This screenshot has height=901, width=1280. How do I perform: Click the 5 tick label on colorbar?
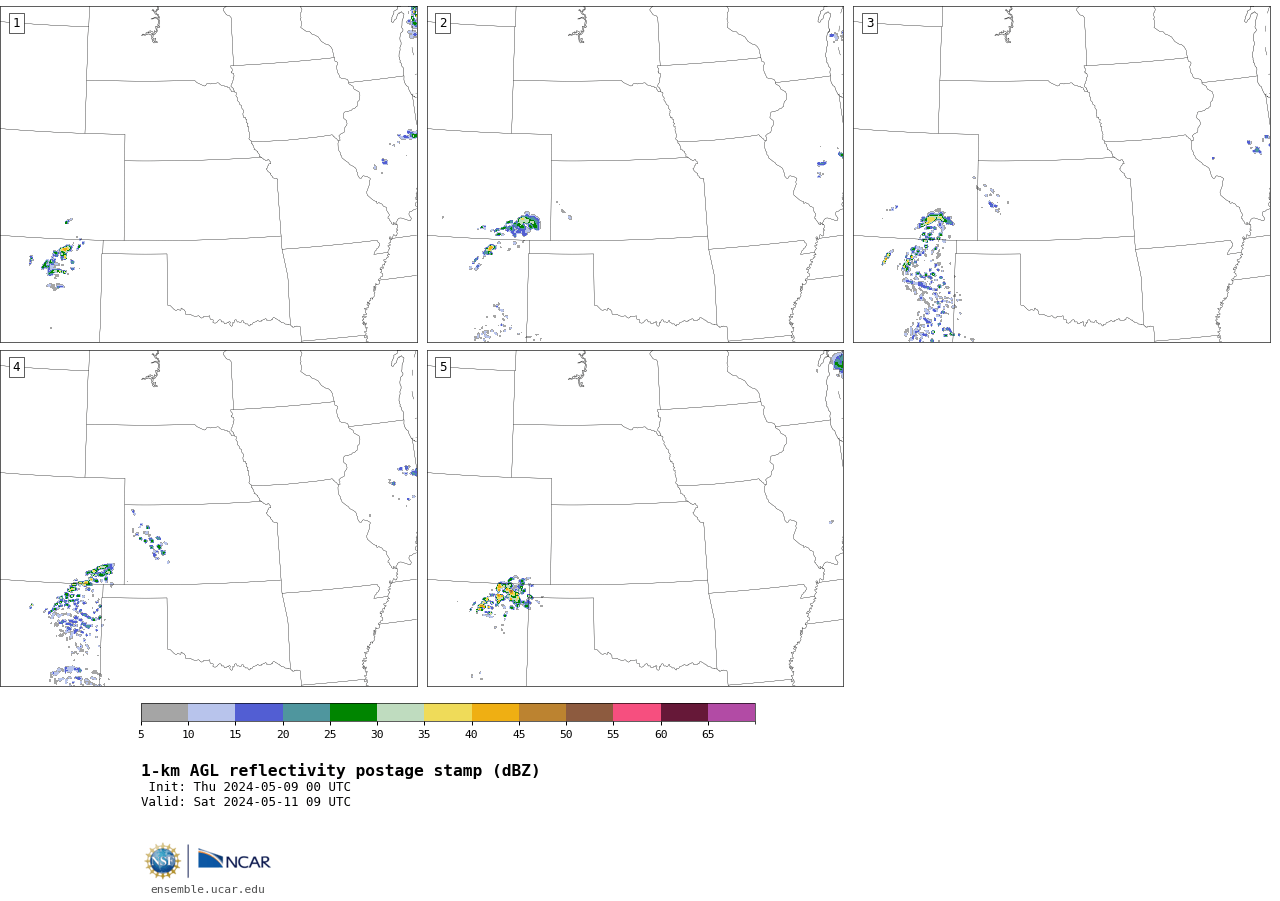coord(141,735)
